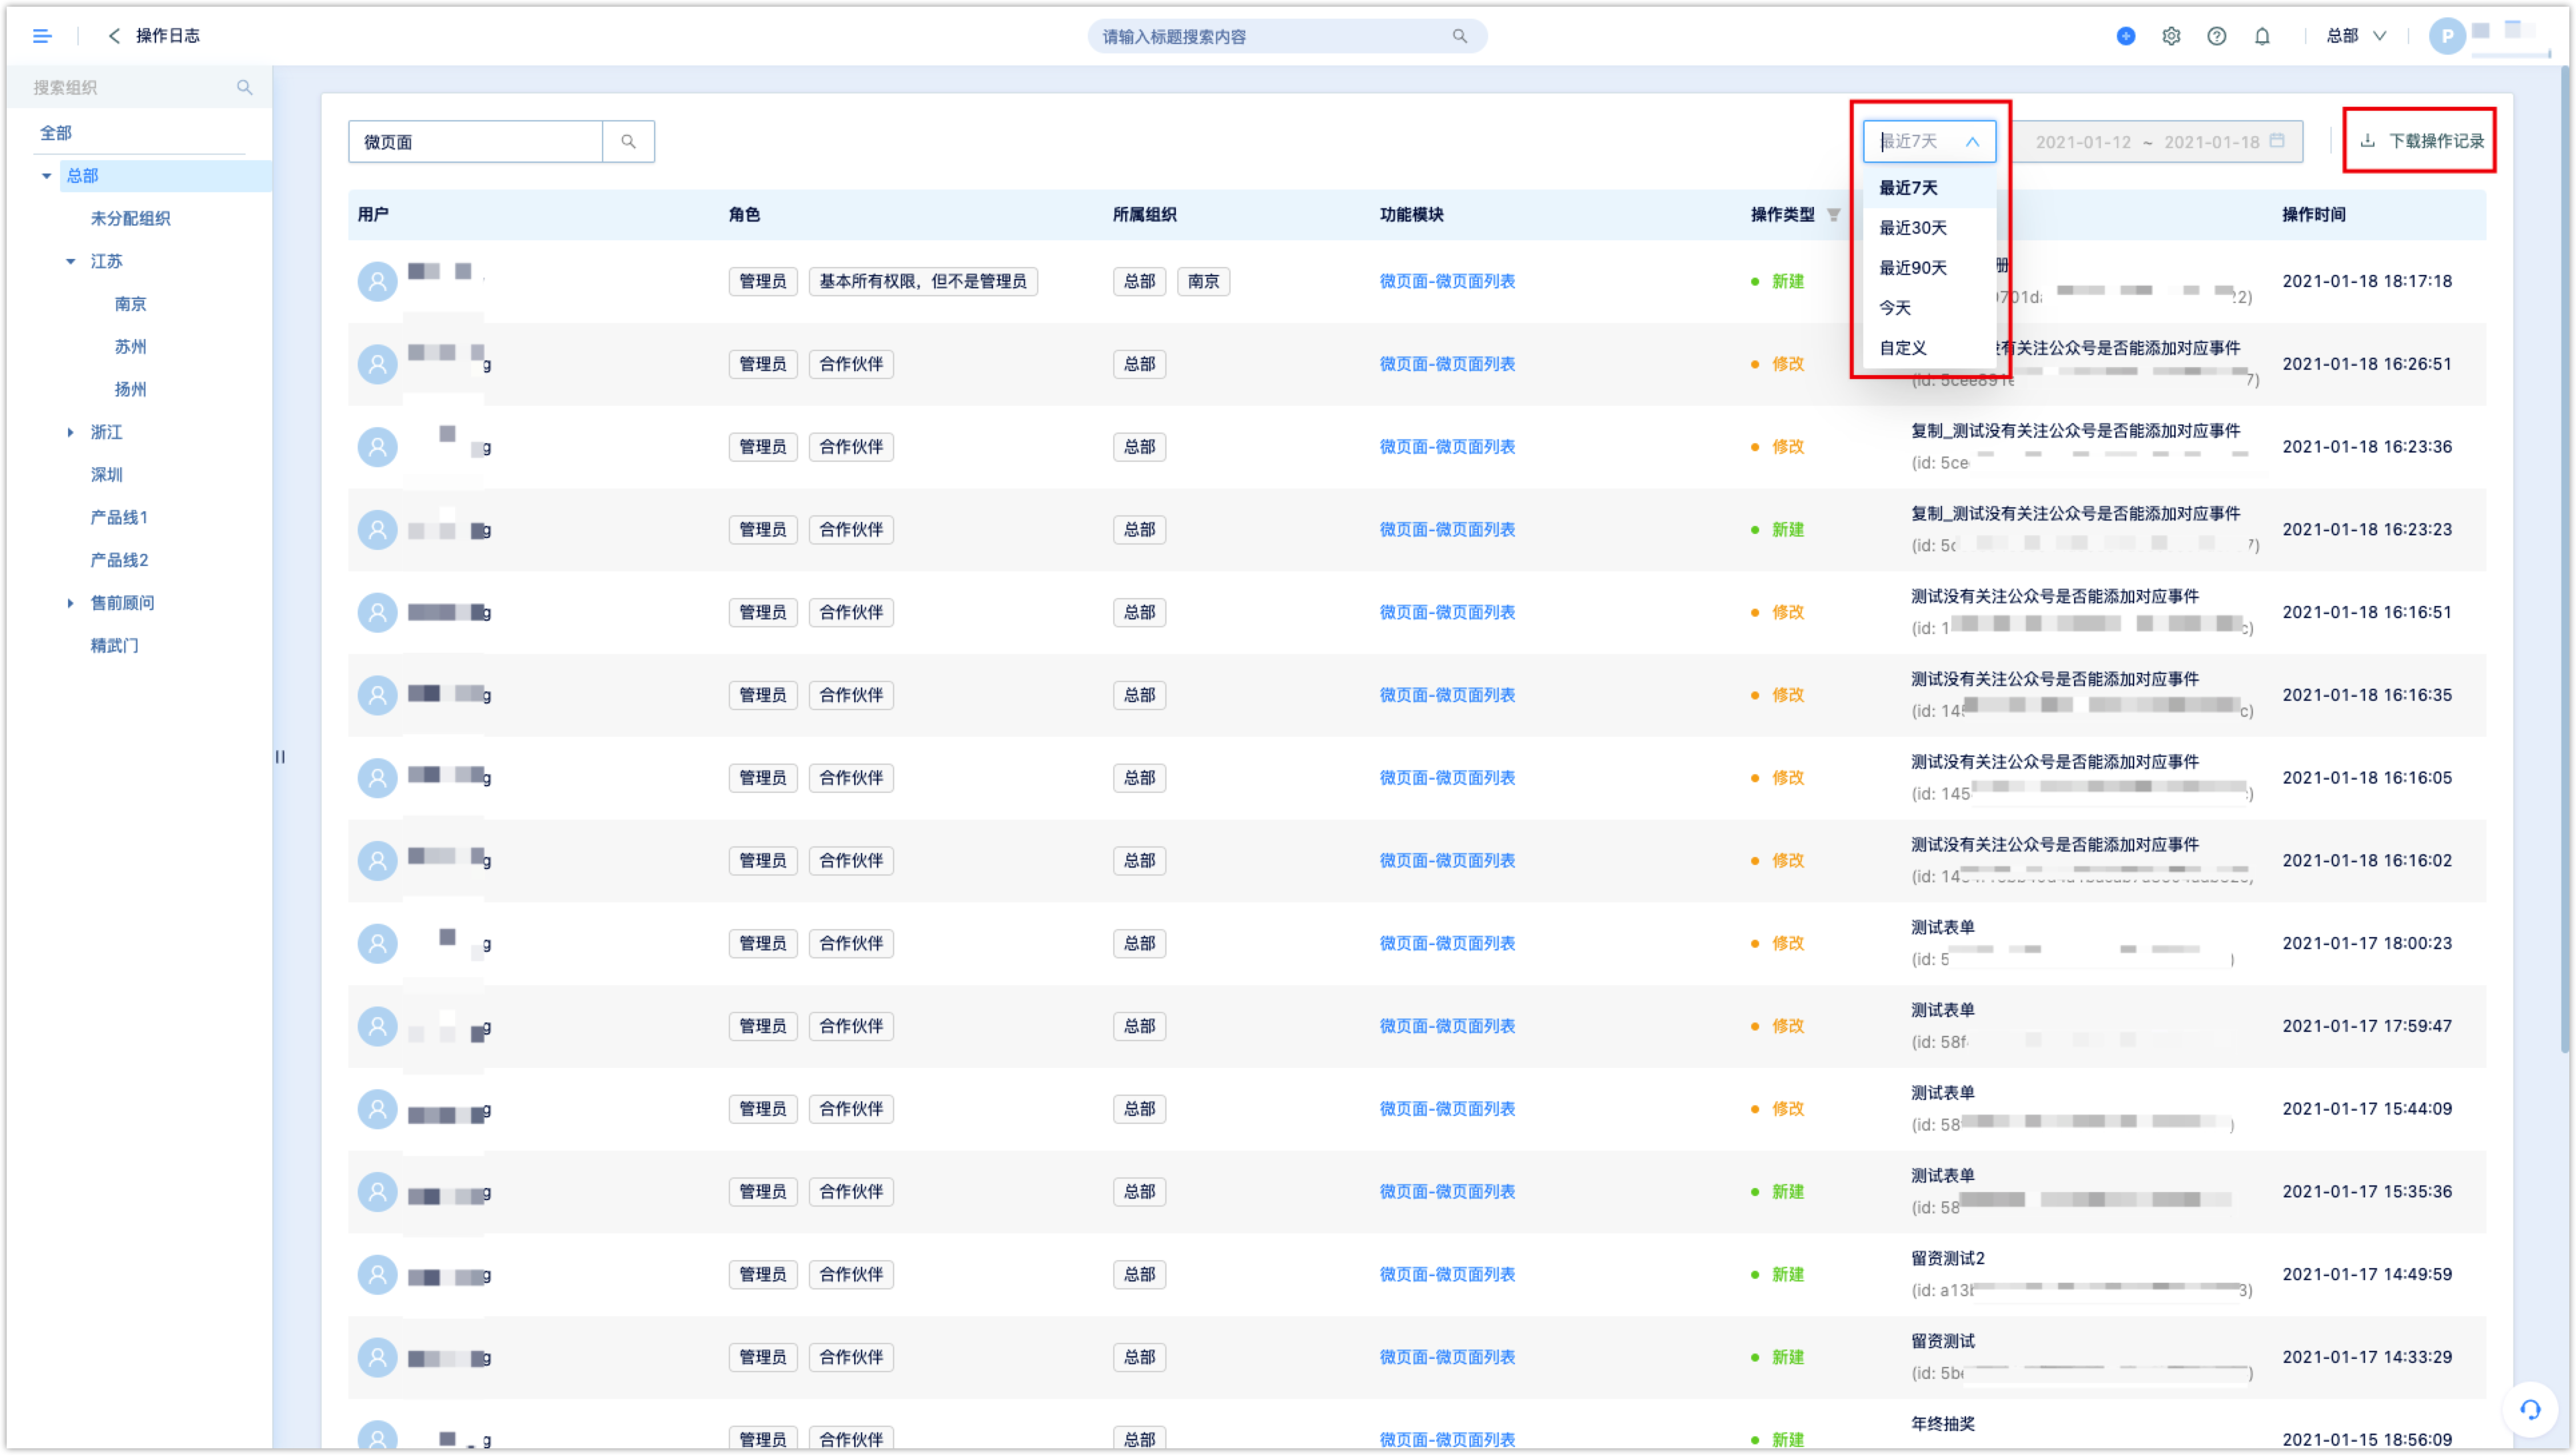
Task: Open 微页面-微页面列表 link in 18:00:23 row
Action: pos(1446,944)
